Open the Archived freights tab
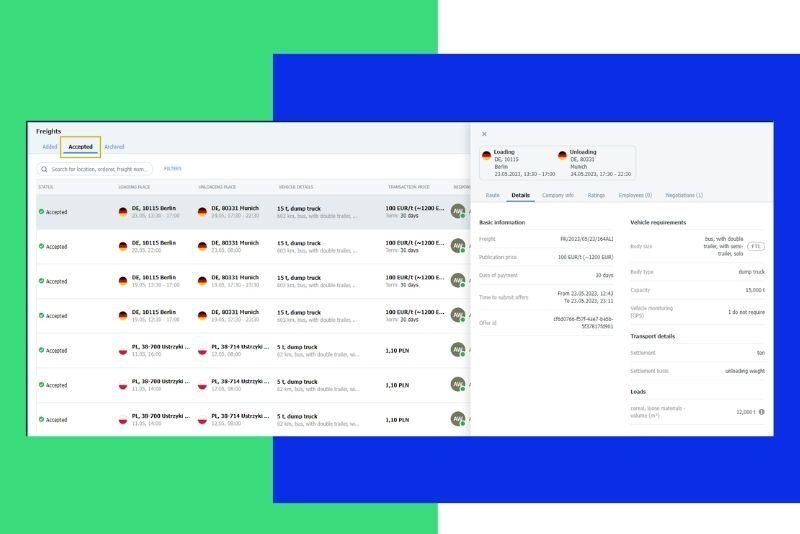 (114, 147)
